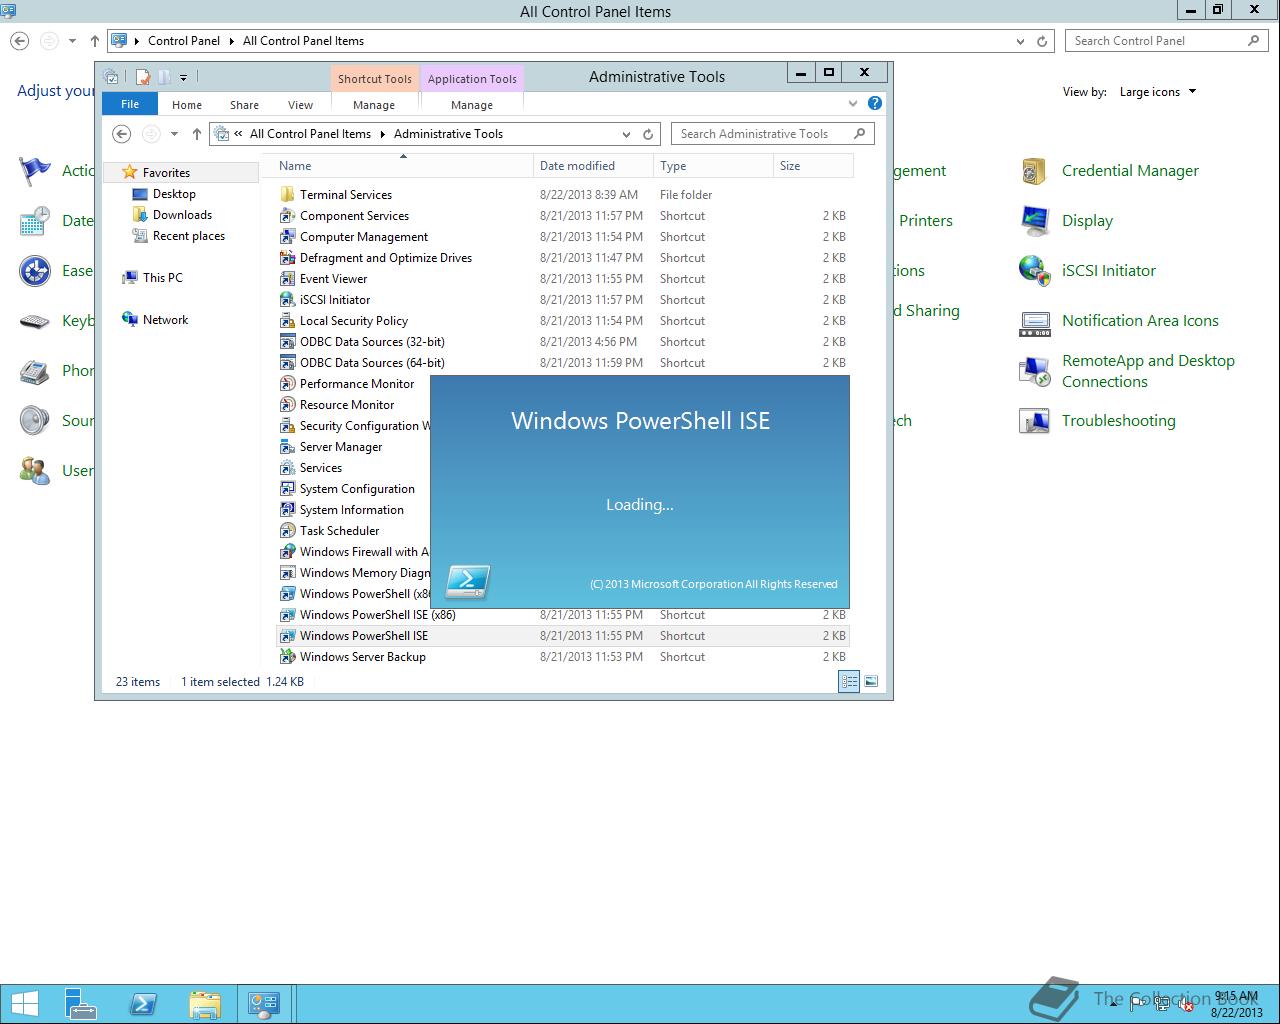This screenshot has height=1024, width=1280.
Task: Open Server Manager from the taskbar
Action: pos(81,1004)
